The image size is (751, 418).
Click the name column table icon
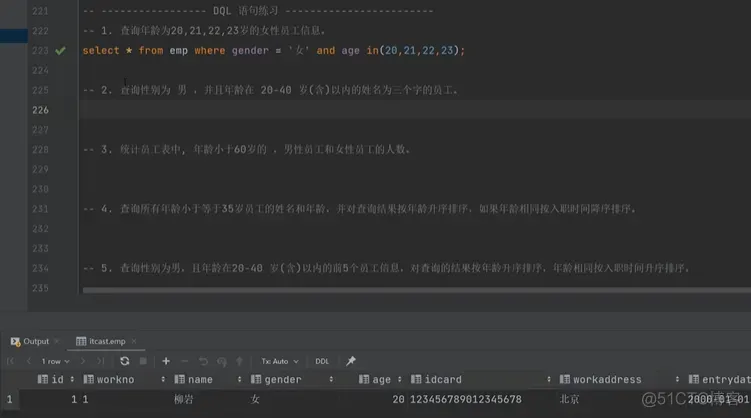coord(180,379)
